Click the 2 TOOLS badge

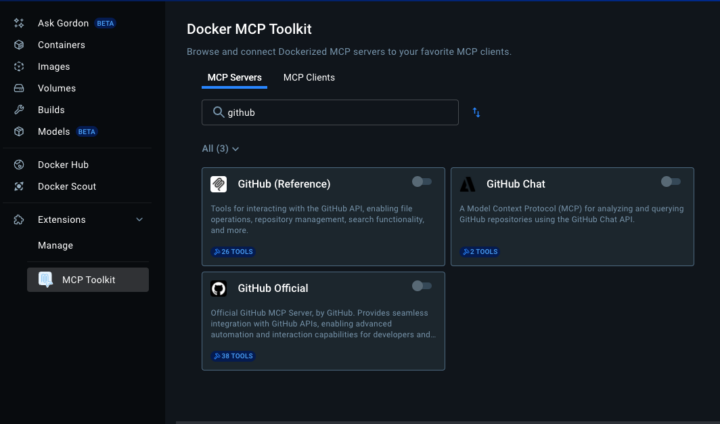coord(480,252)
